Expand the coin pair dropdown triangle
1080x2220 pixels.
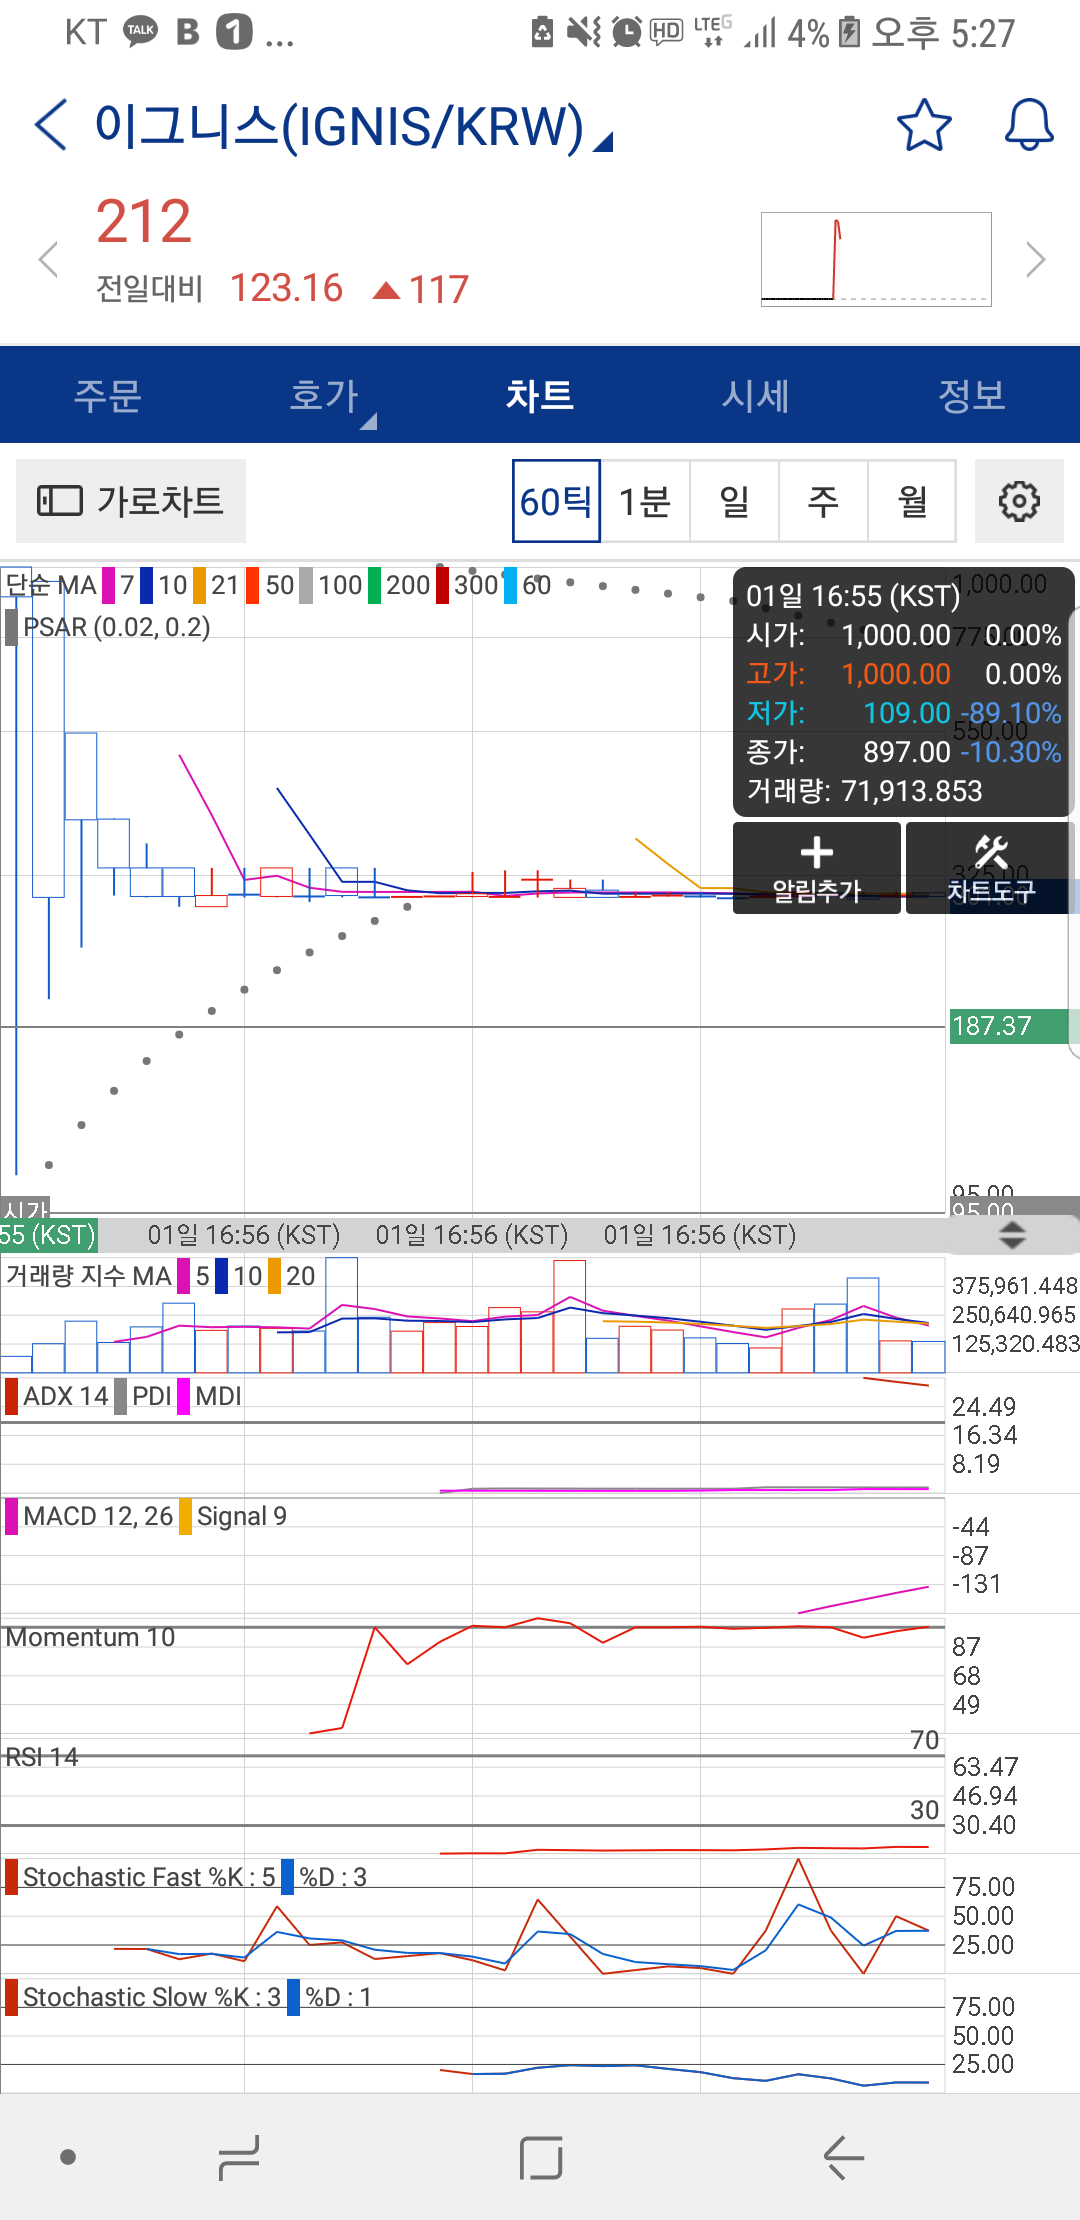click(x=603, y=143)
